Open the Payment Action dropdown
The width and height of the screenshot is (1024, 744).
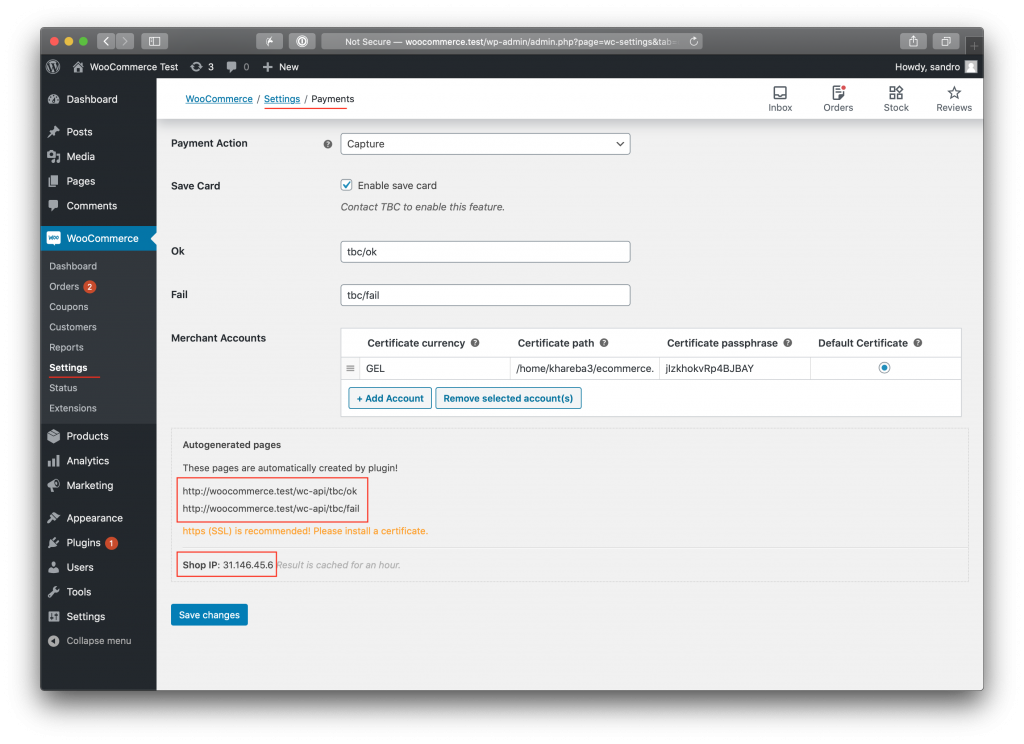click(485, 143)
